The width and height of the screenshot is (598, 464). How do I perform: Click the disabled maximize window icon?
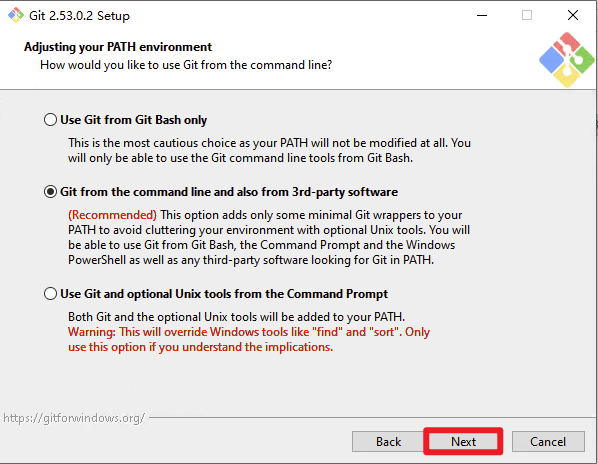click(x=527, y=15)
